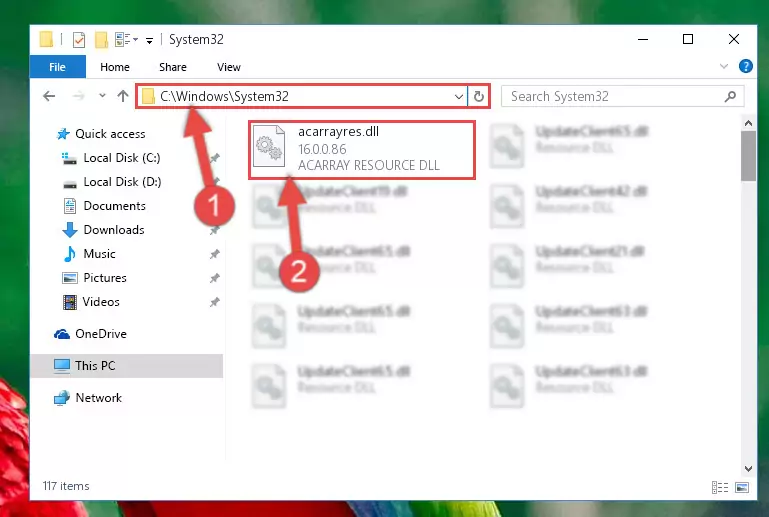Click the pin icon next to Pictures

[214, 278]
